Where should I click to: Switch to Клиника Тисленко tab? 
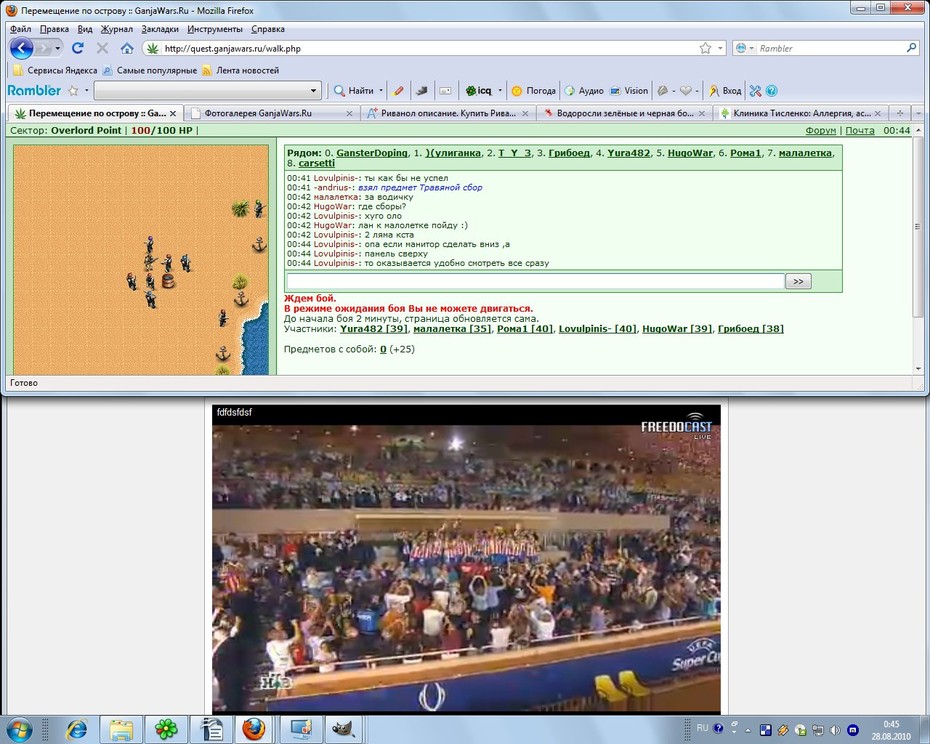click(801, 113)
